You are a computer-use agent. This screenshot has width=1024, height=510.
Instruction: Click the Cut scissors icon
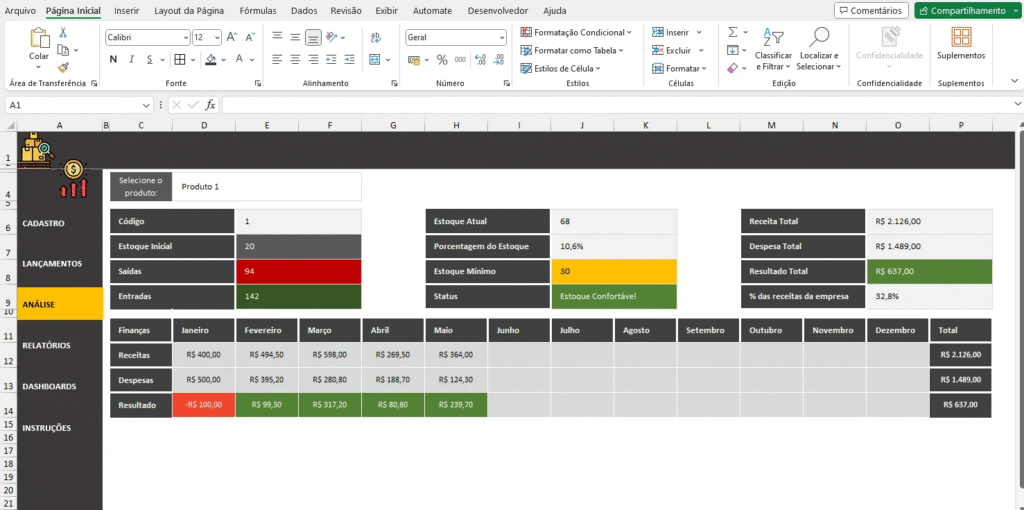63,33
